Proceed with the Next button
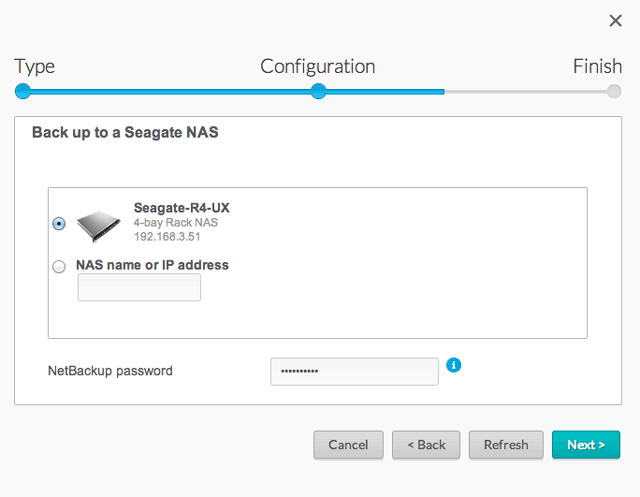This screenshot has height=497, width=640. [586, 445]
